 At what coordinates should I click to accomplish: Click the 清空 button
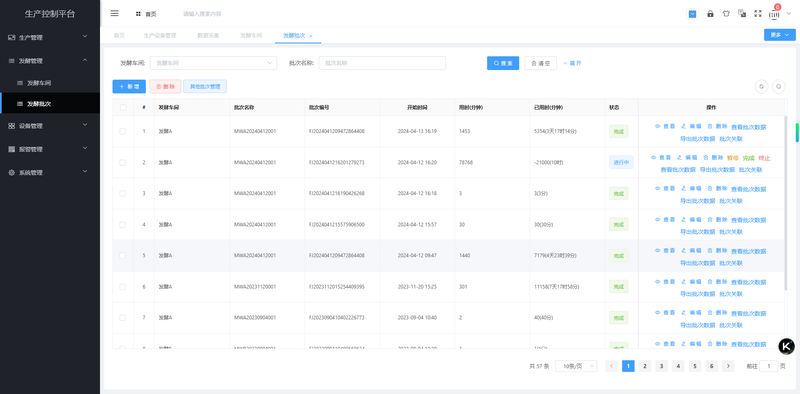point(540,63)
